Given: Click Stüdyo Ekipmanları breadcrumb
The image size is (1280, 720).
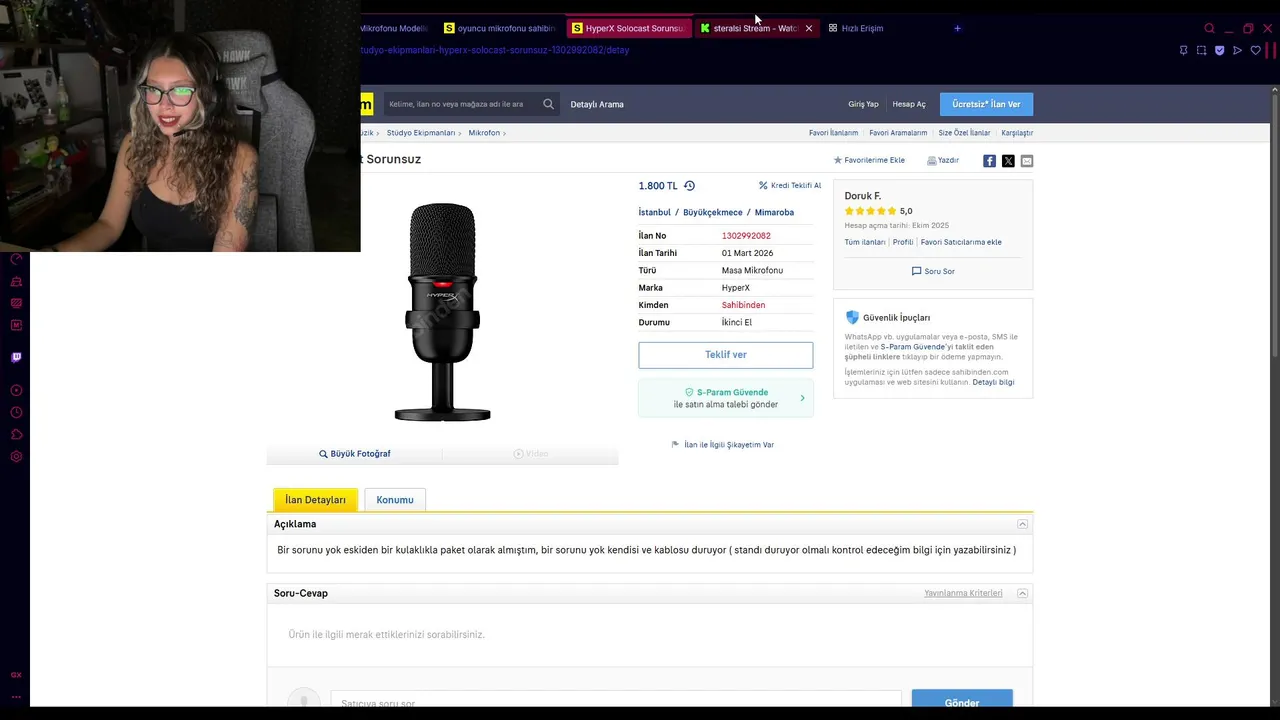Looking at the screenshot, I should [421, 133].
